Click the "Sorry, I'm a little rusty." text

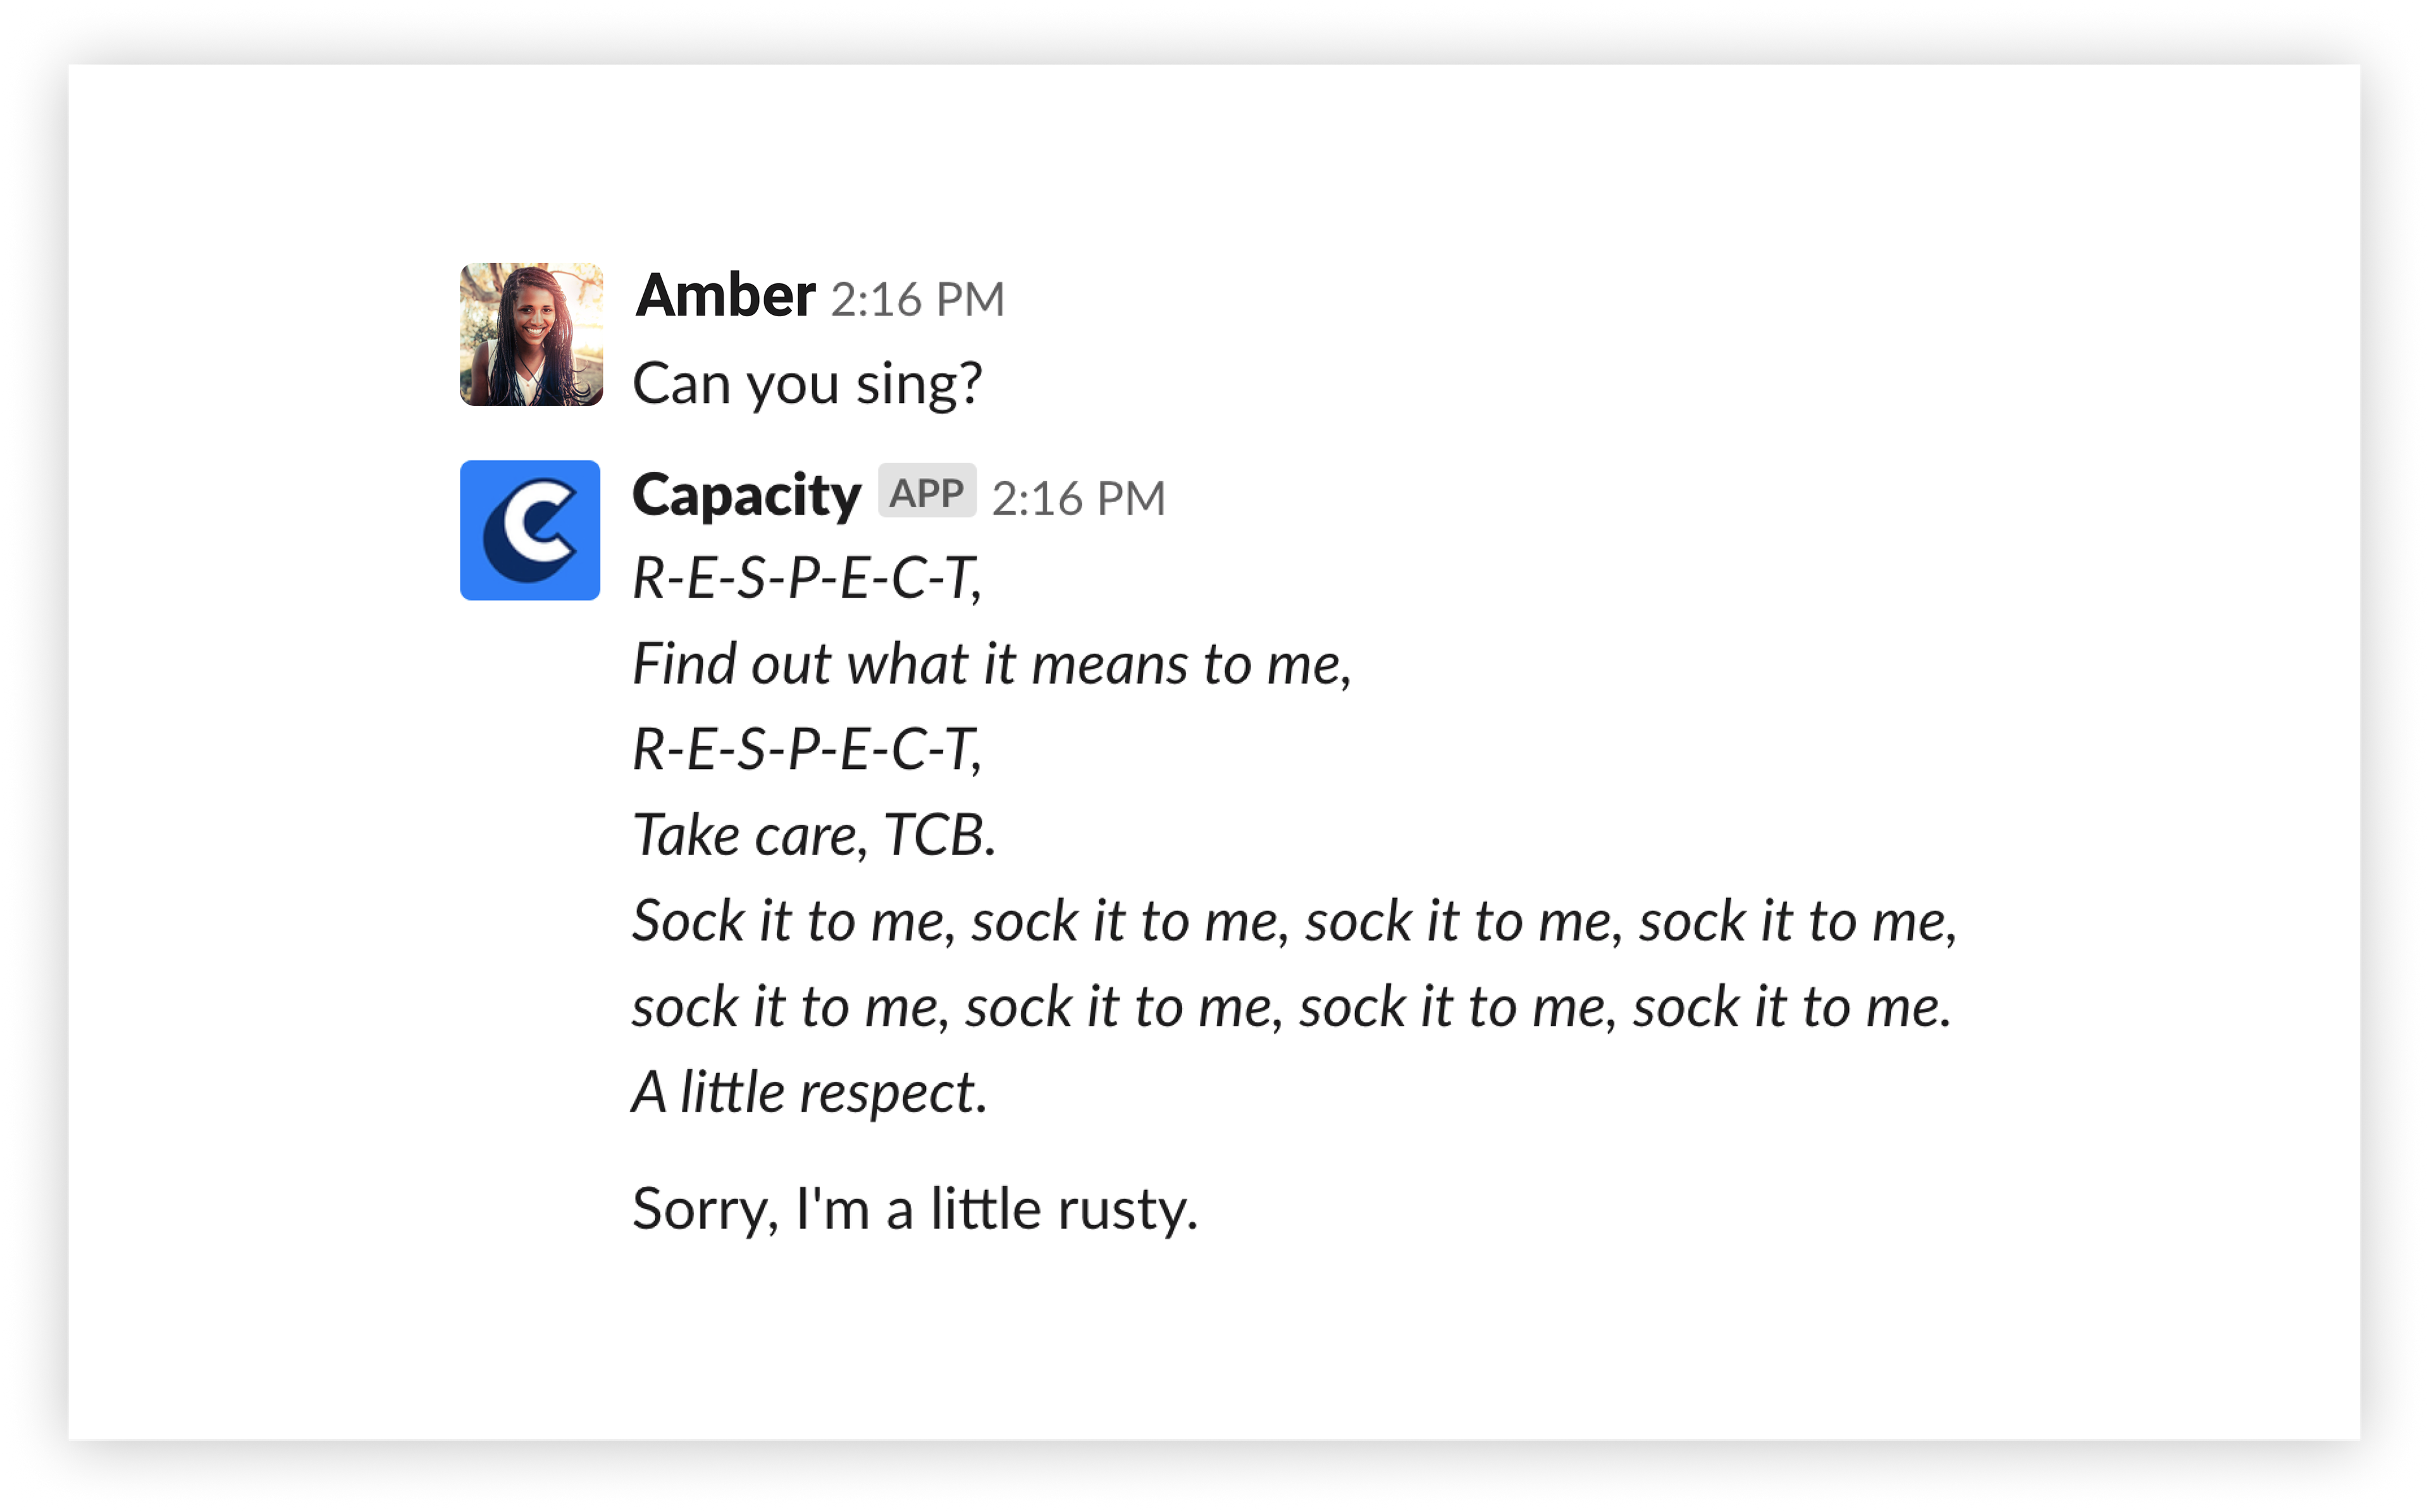click(915, 1210)
